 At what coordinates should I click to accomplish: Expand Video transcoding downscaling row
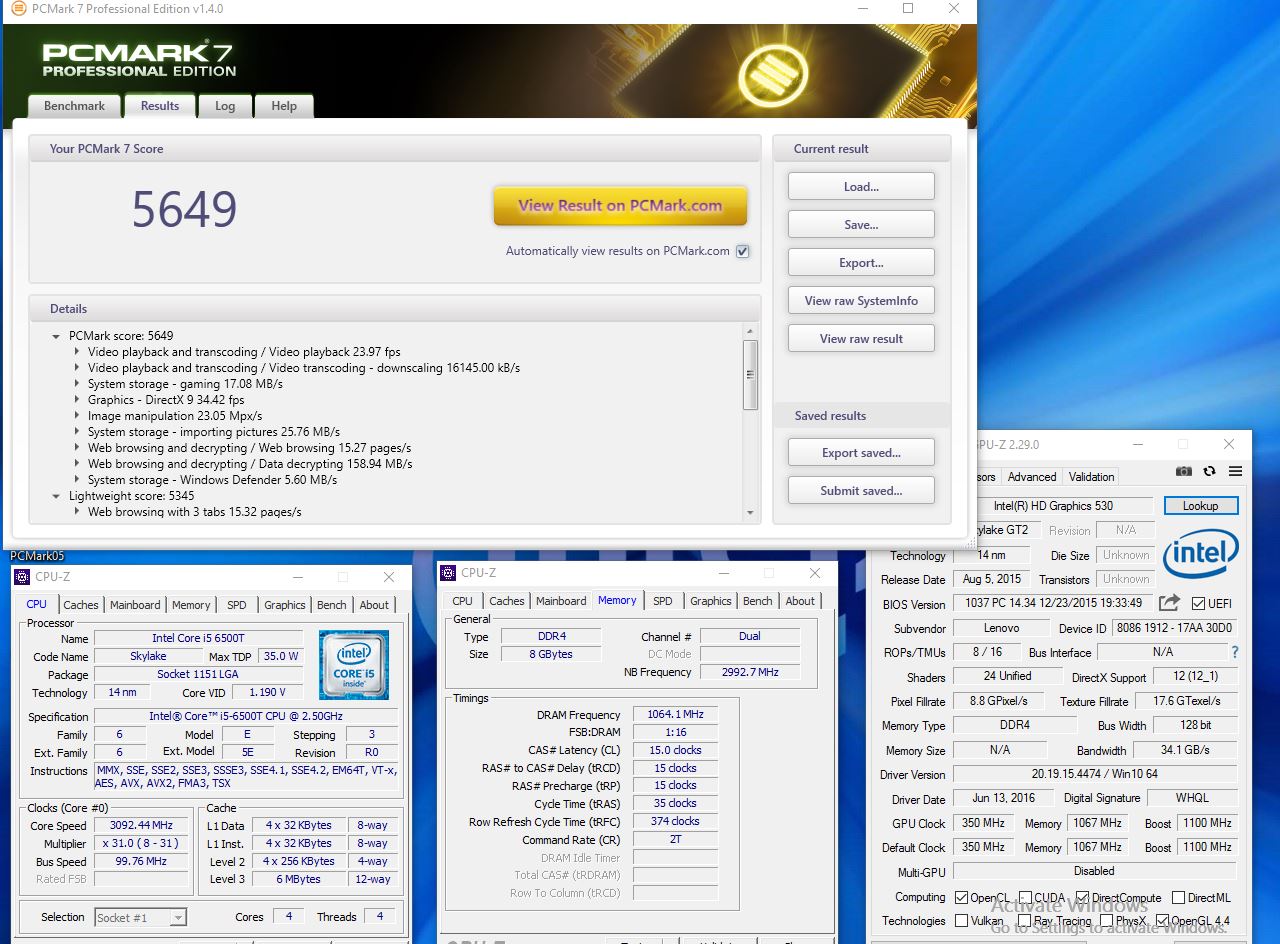(77, 368)
